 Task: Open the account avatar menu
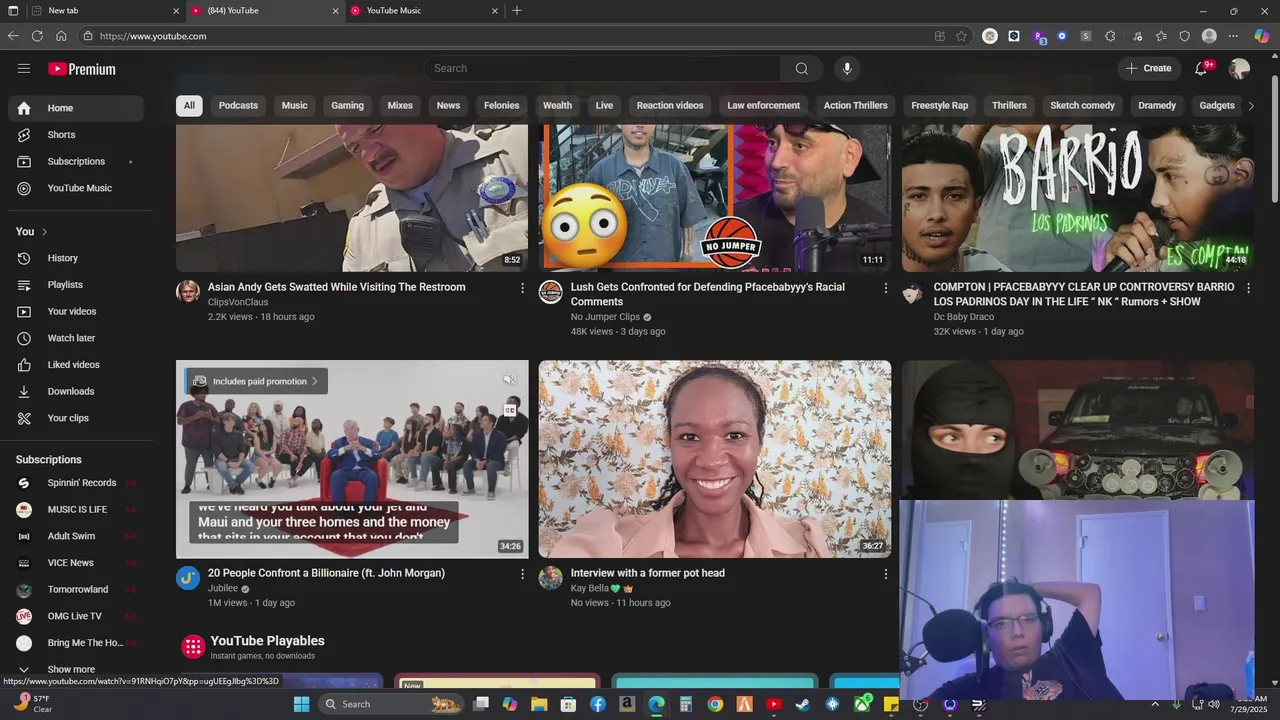(x=1240, y=68)
